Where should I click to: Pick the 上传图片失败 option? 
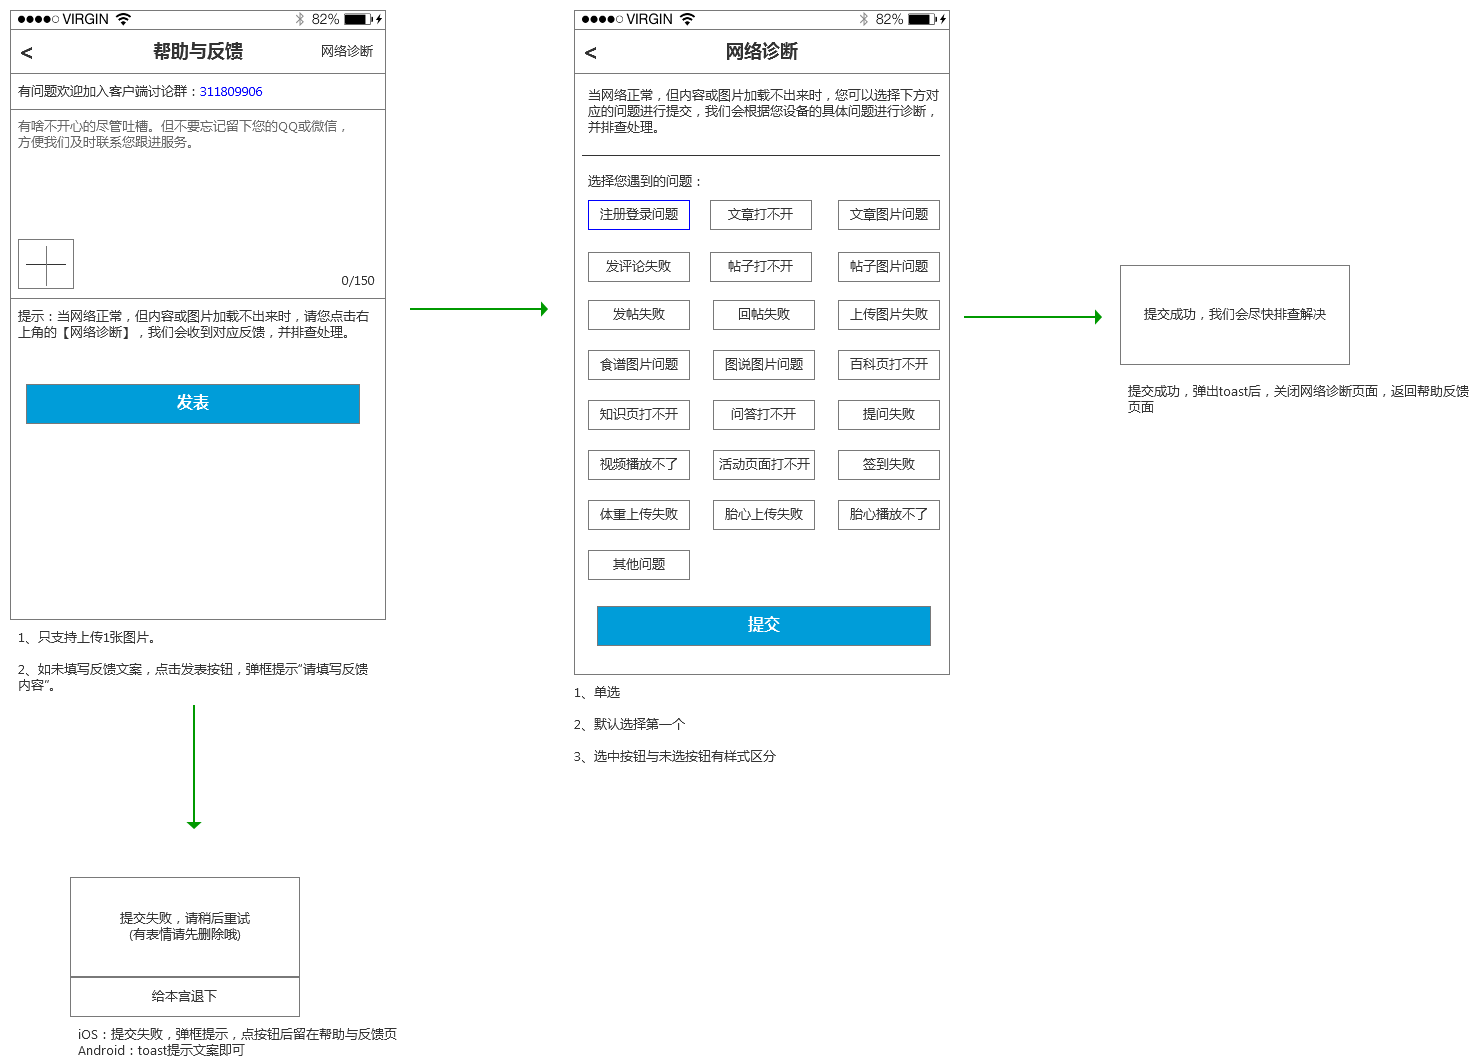pyautogui.click(x=888, y=315)
